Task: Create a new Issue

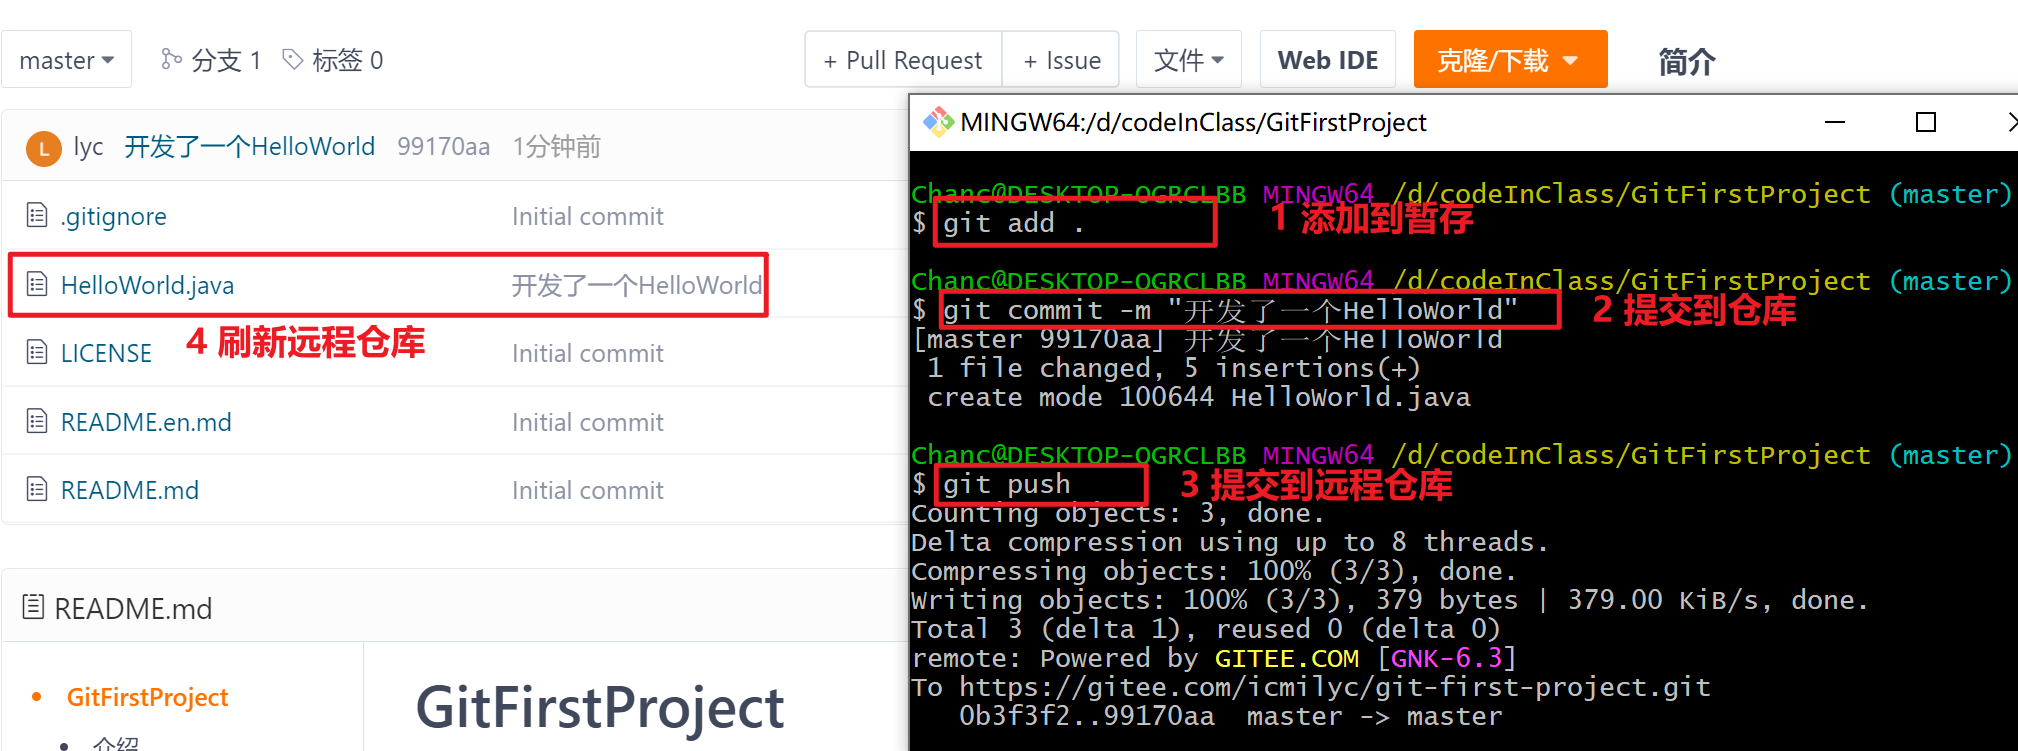Action: point(1061,60)
